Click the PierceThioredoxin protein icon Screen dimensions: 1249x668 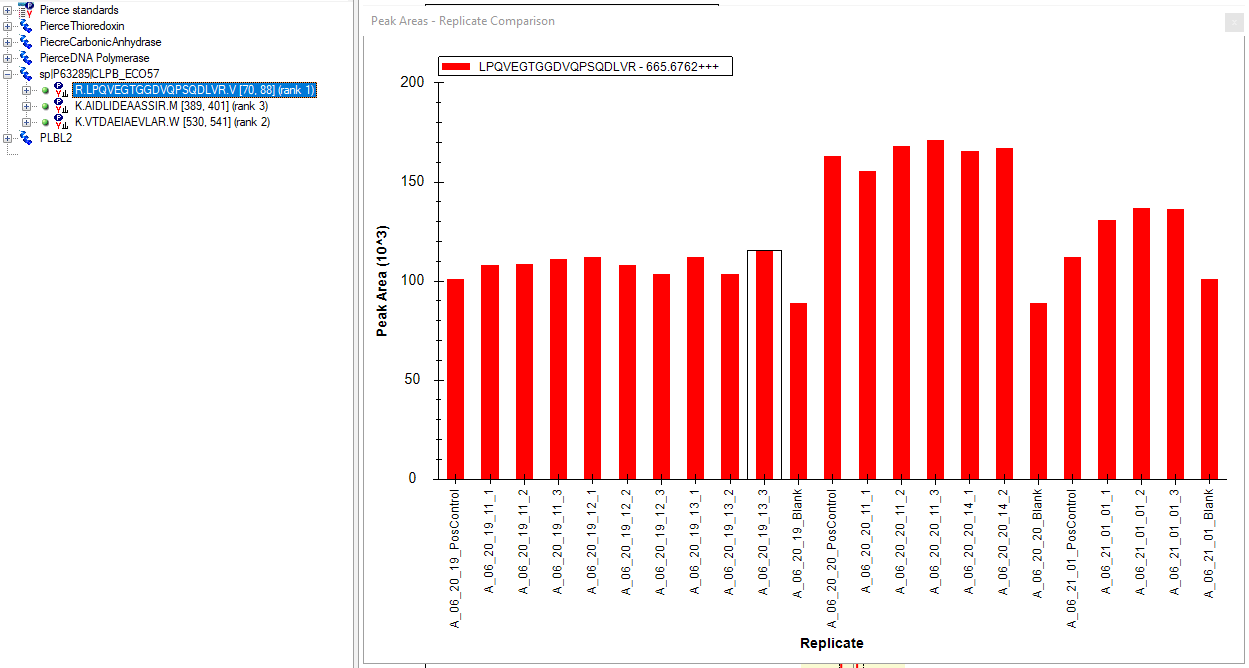[x=26, y=26]
